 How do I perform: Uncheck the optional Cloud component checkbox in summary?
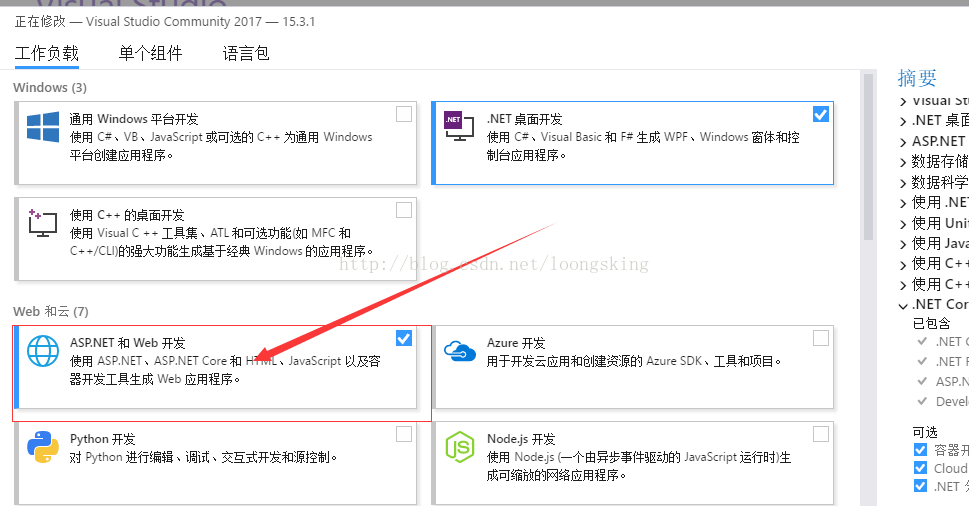[x=920, y=468]
